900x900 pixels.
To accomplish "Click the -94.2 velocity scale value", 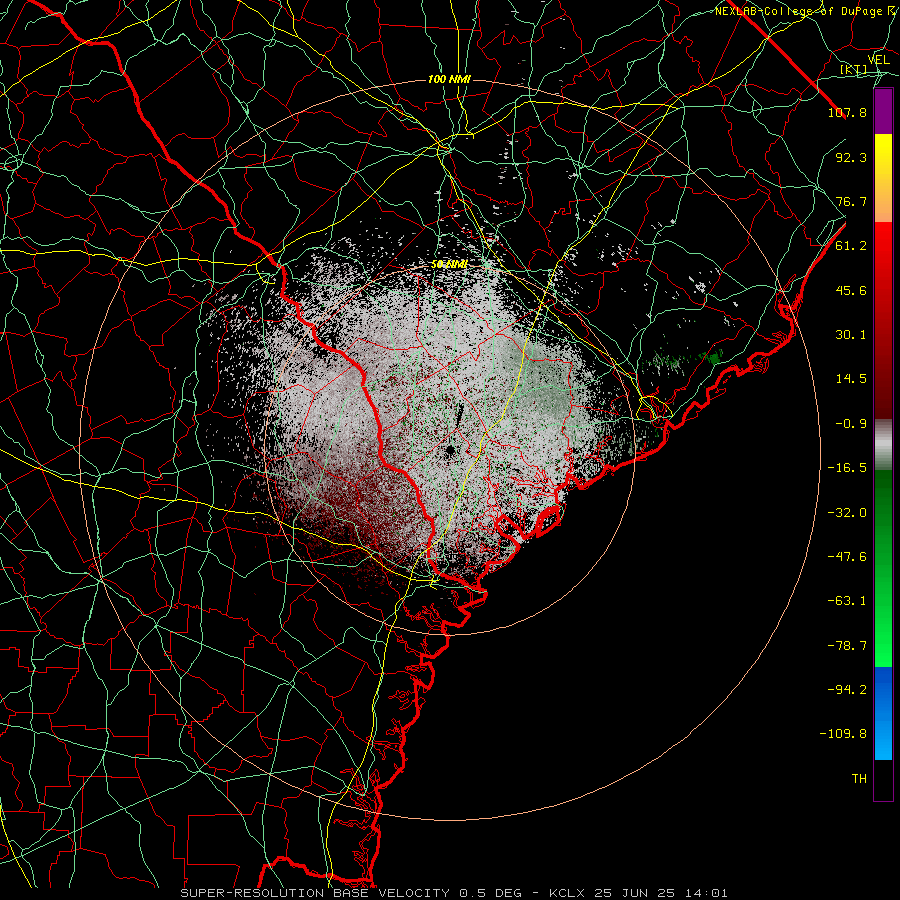I will click(847, 689).
